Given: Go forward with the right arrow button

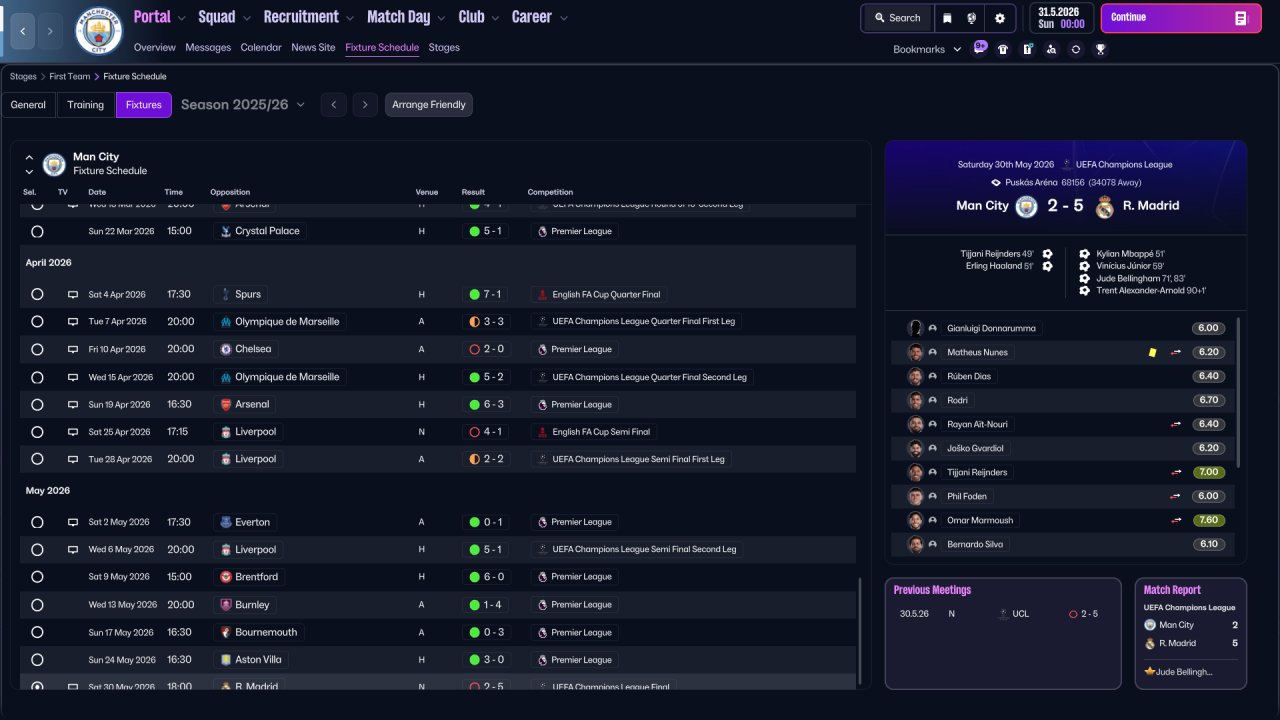Looking at the screenshot, I should coord(50,31).
